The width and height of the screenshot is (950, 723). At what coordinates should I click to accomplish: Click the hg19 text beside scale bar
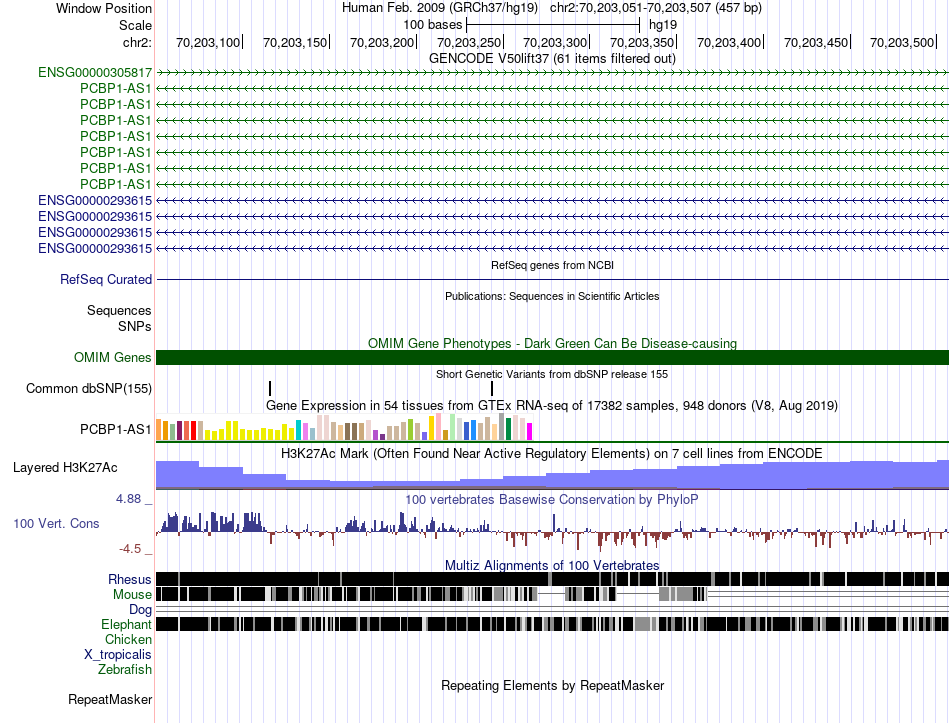[x=663, y=25]
